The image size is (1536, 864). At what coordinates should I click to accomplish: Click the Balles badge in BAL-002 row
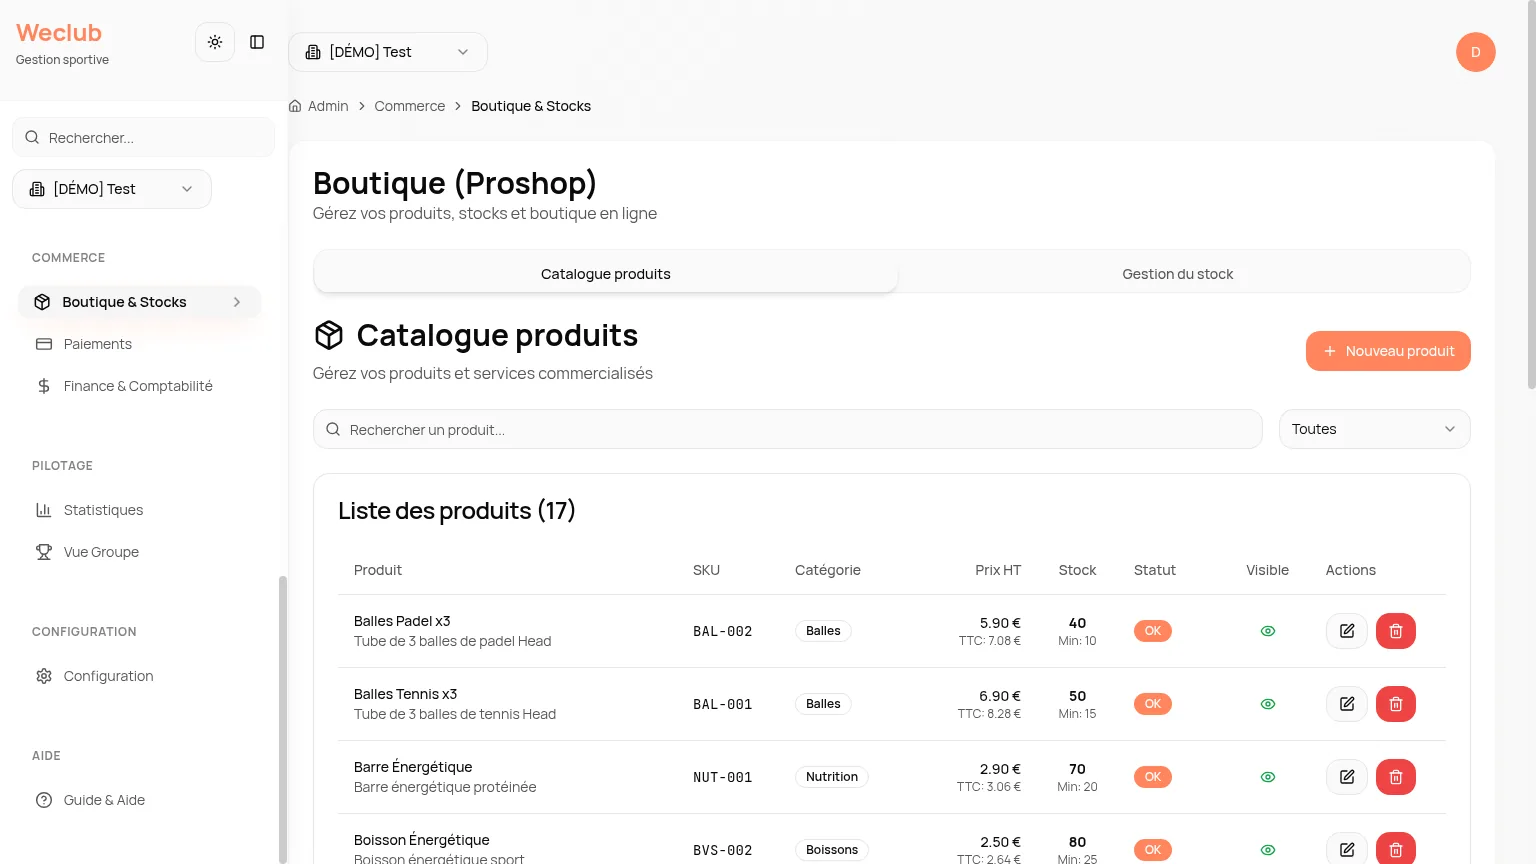pyautogui.click(x=823, y=631)
